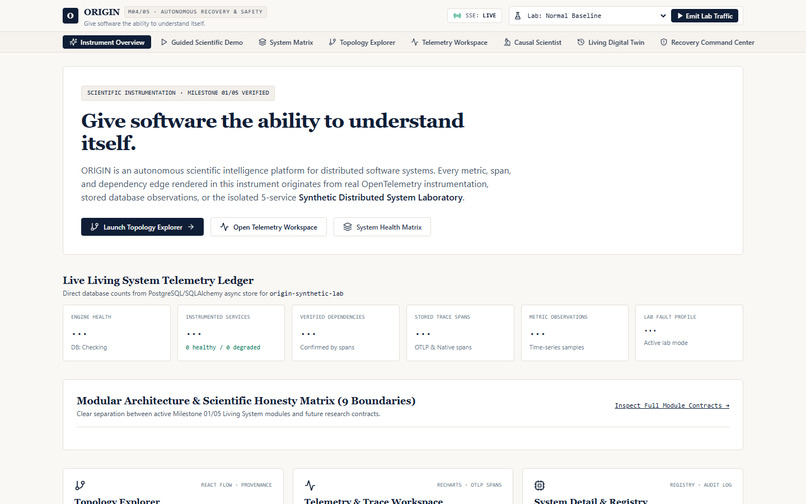Switch to Causal Scientist tab
The image size is (806, 504).
(x=533, y=42)
